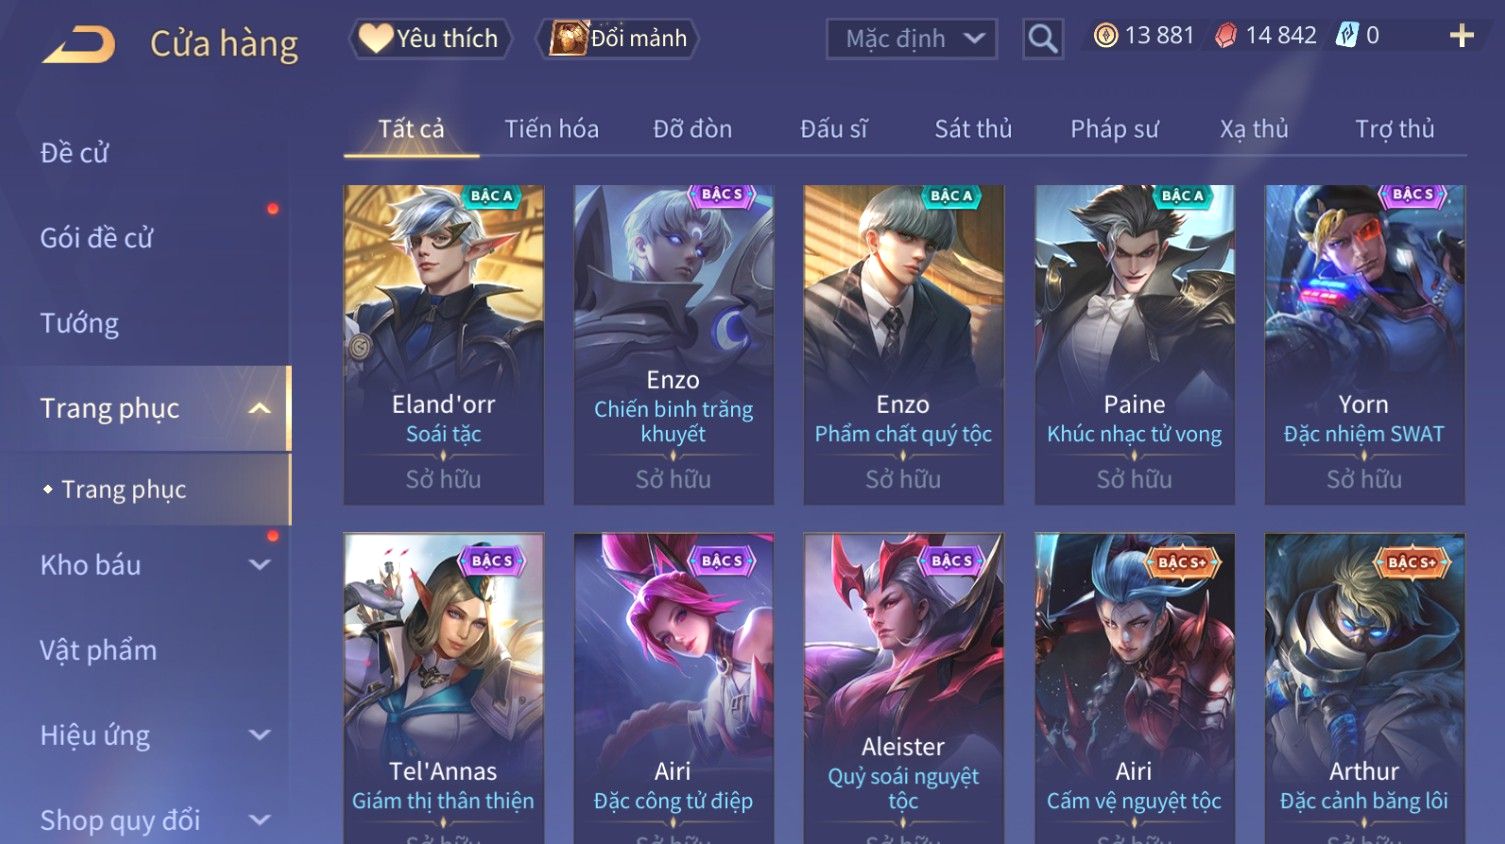Click the golden back arrow icon
Viewport: 1505px width, 844px height.
coord(79,45)
